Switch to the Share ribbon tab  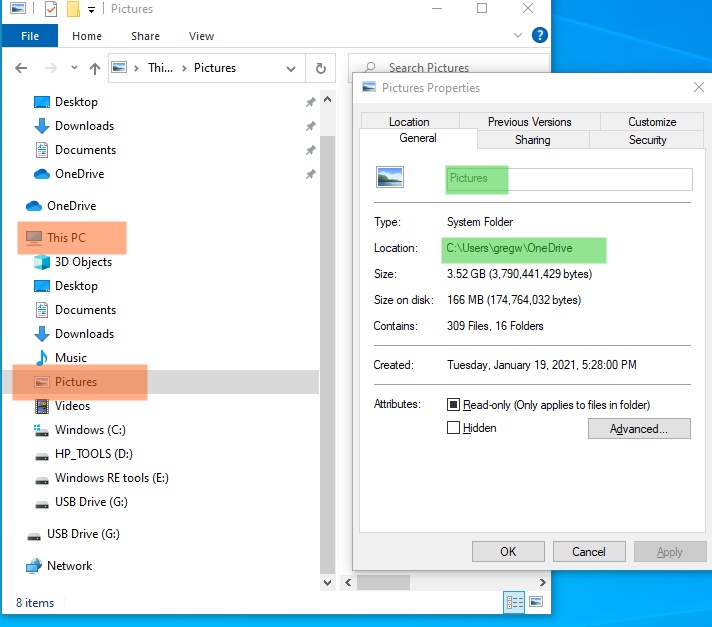145,36
